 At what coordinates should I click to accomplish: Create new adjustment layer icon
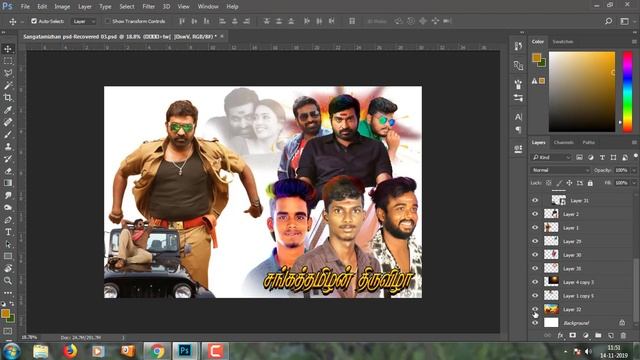point(586,336)
